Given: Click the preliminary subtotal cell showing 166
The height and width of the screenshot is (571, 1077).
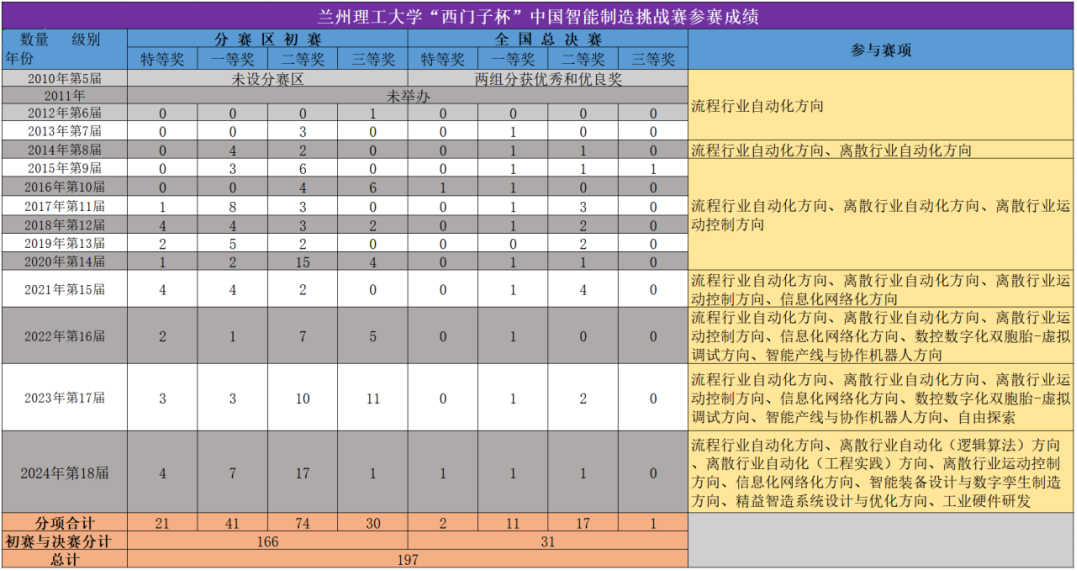Looking at the screenshot, I should [x=268, y=541].
